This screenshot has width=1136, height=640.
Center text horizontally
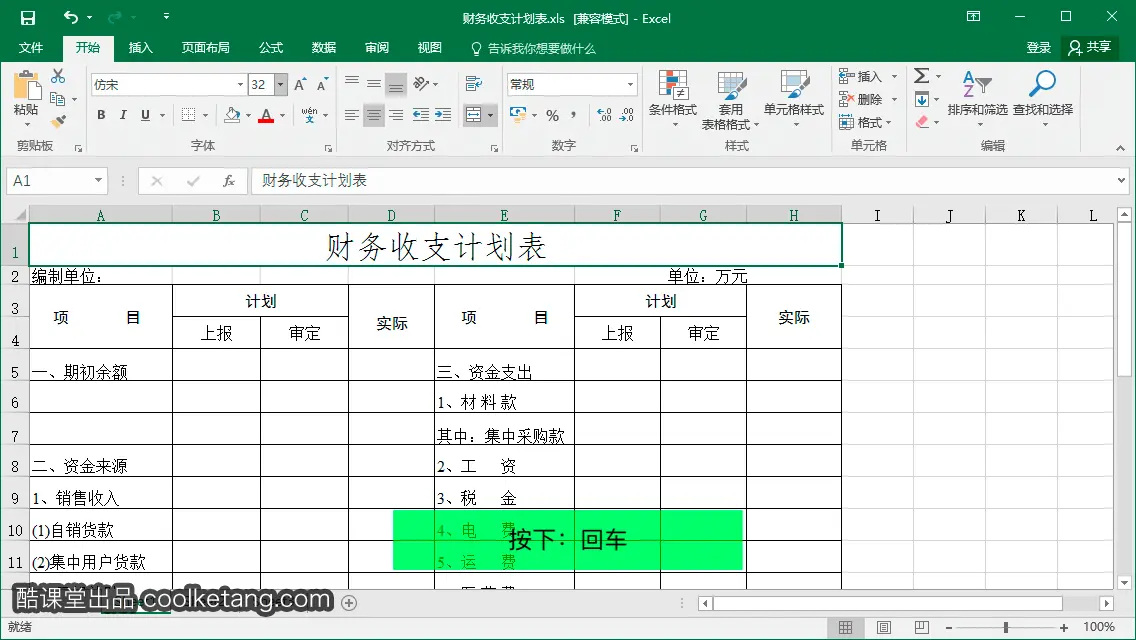click(374, 115)
